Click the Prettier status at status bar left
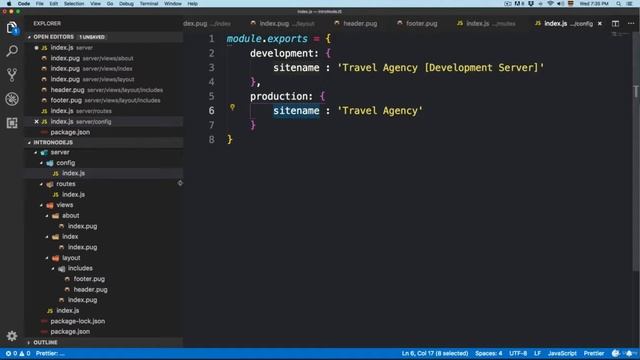Image resolution: width=640 pixels, height=360 pixels. tap(50, 353)
